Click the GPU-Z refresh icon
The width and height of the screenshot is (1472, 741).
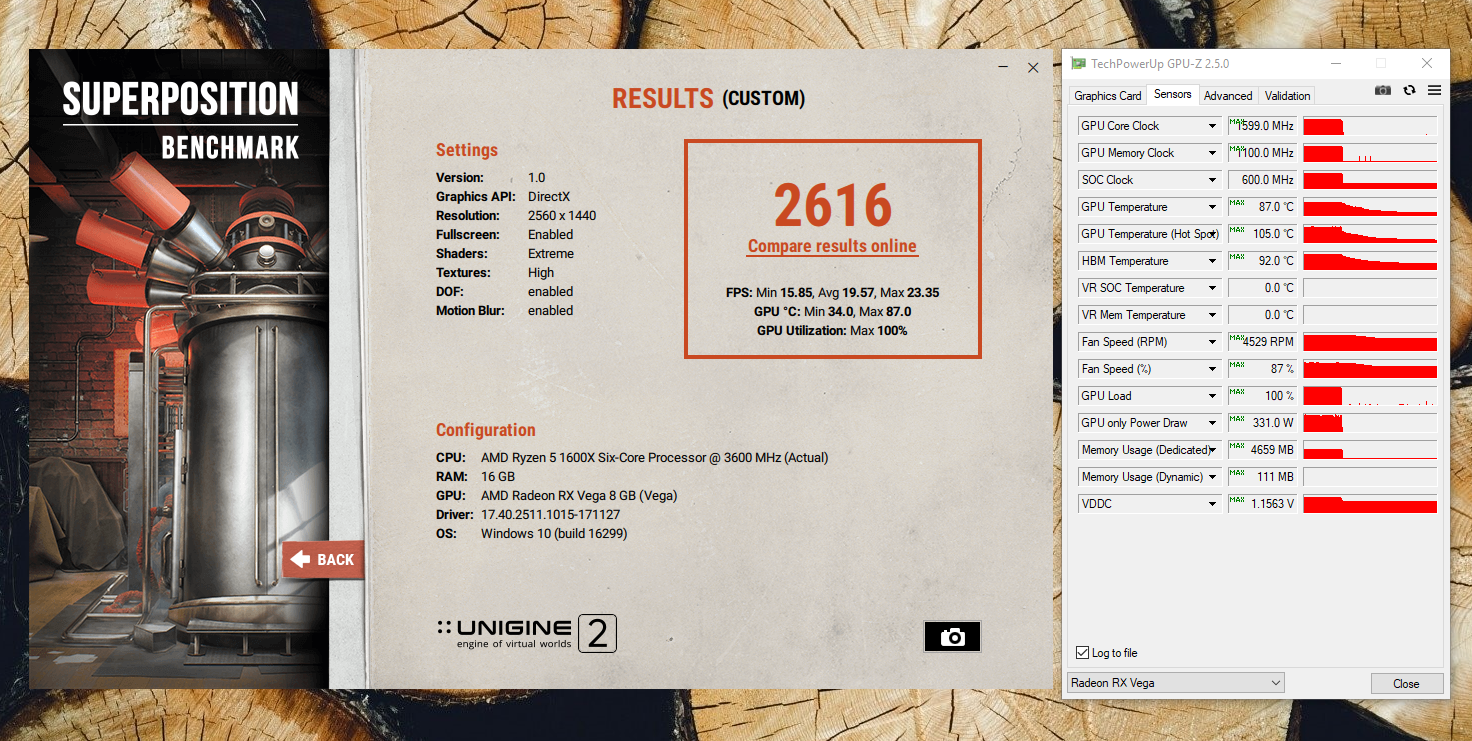click(1409, 90)
